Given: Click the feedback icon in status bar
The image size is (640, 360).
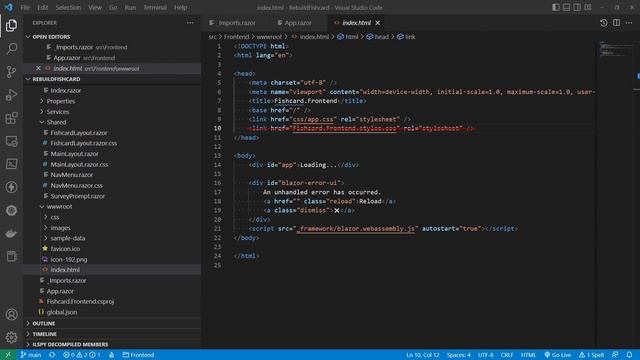Looking at the screenshot, I should [x=615, y=355].
